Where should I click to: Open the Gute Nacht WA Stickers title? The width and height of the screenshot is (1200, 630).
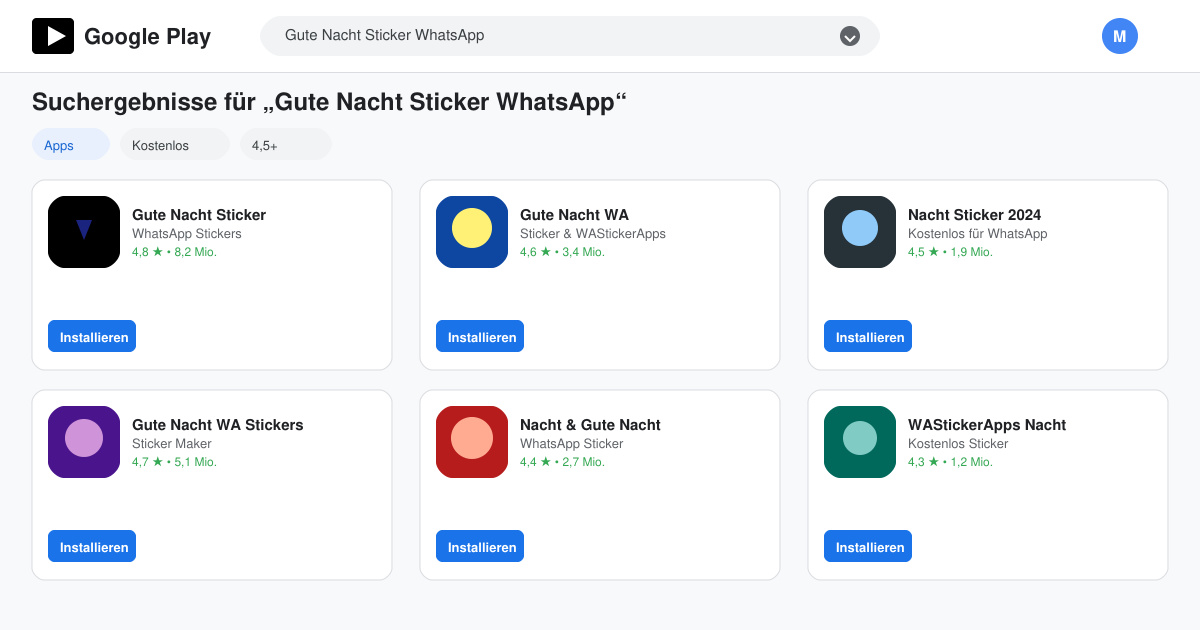[218, 424]
